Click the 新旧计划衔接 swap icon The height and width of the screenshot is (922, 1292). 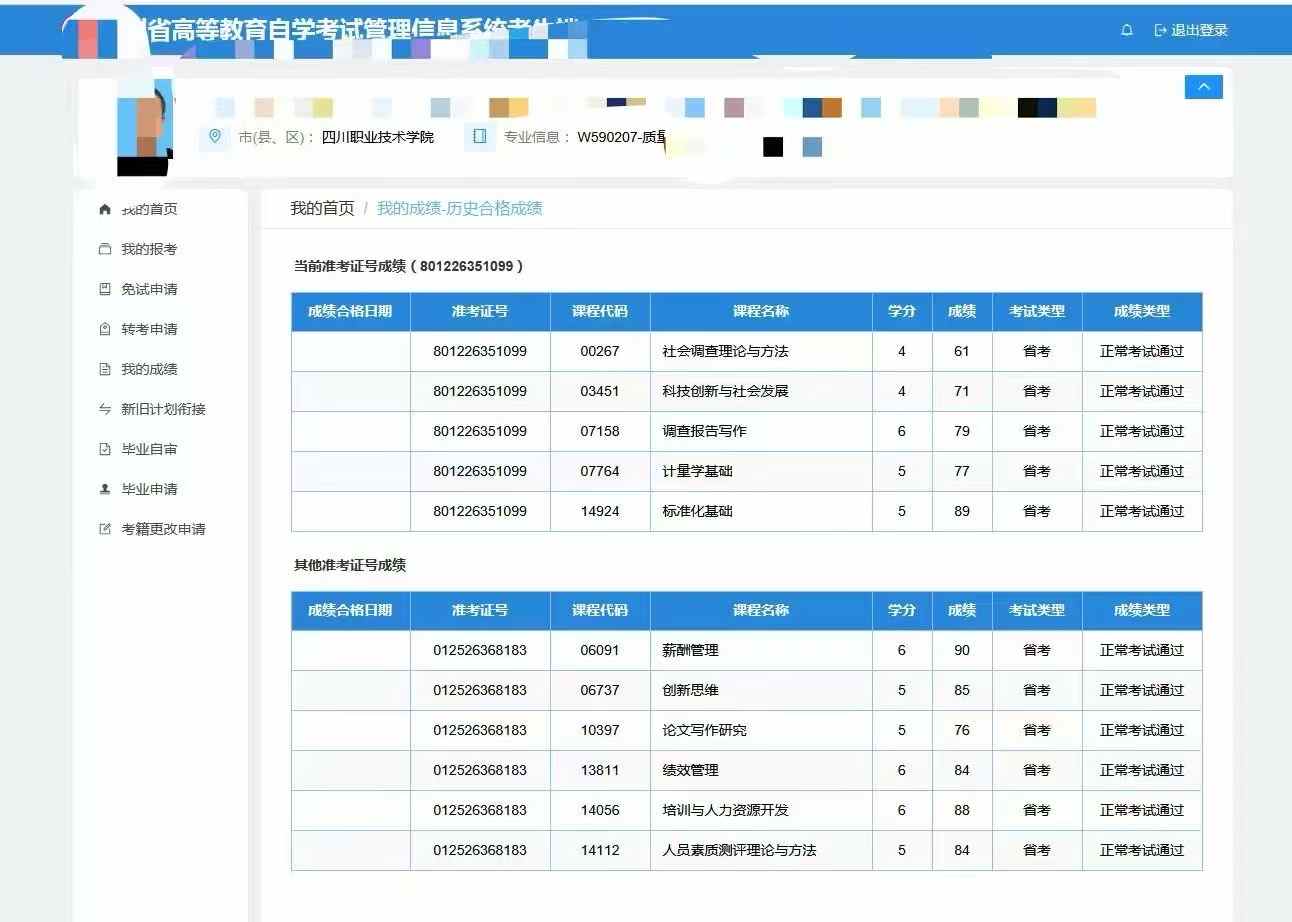105,409
